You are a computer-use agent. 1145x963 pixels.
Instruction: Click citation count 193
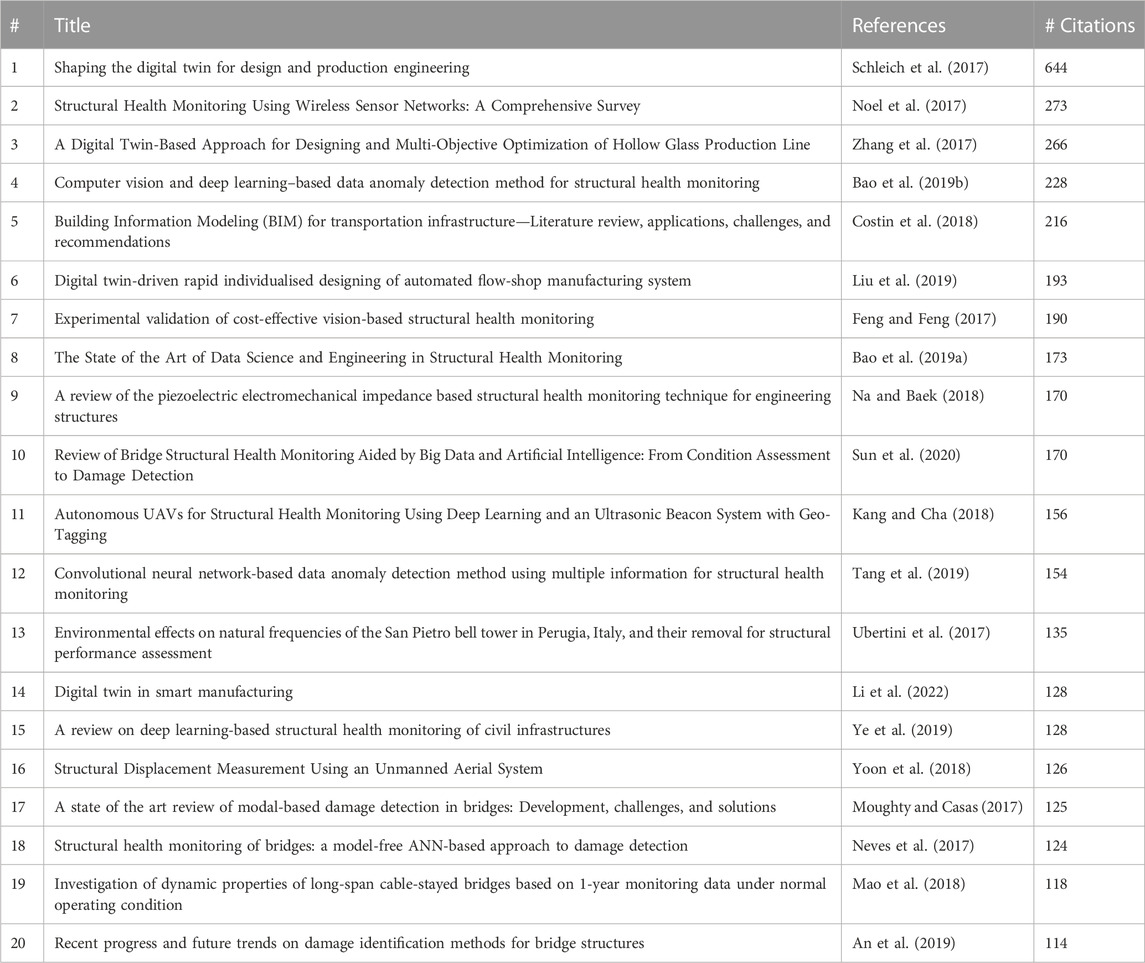[x=1056, y=281]
